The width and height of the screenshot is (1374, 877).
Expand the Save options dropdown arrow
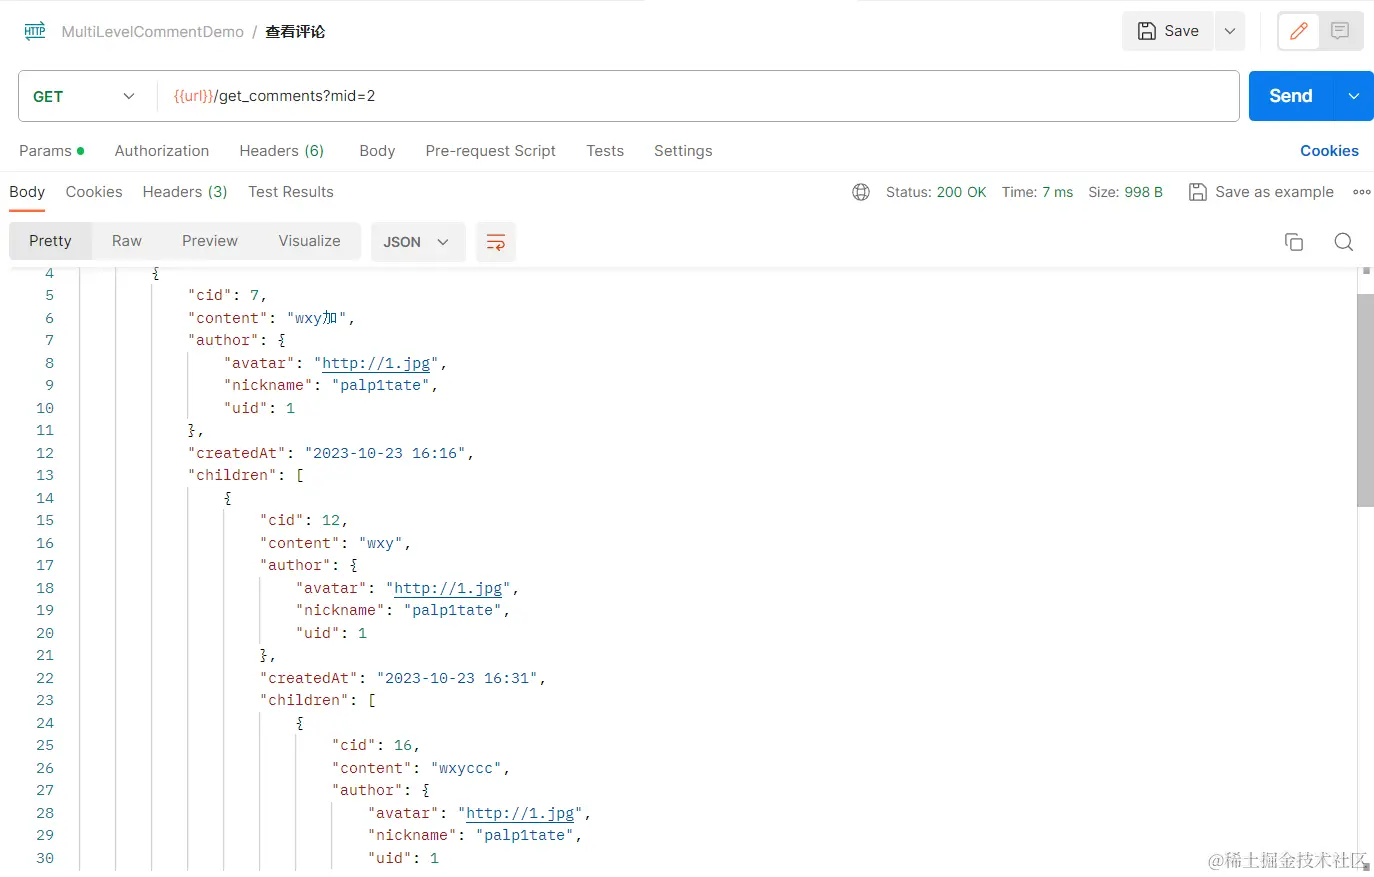point(1230,31)
